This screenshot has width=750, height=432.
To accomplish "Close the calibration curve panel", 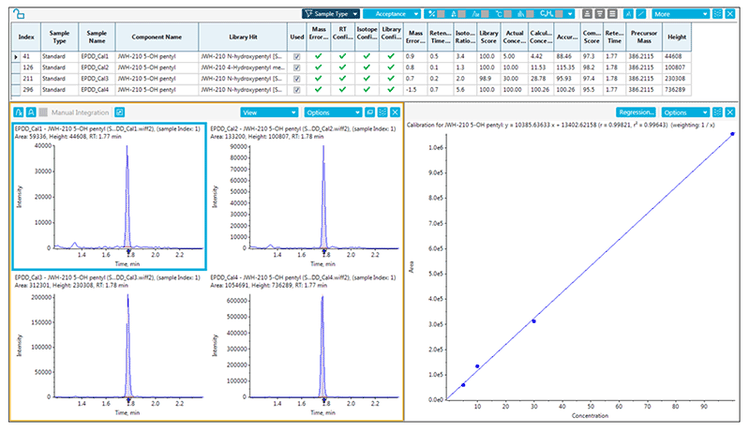I will pyautogui.click(x=731, y=112).
